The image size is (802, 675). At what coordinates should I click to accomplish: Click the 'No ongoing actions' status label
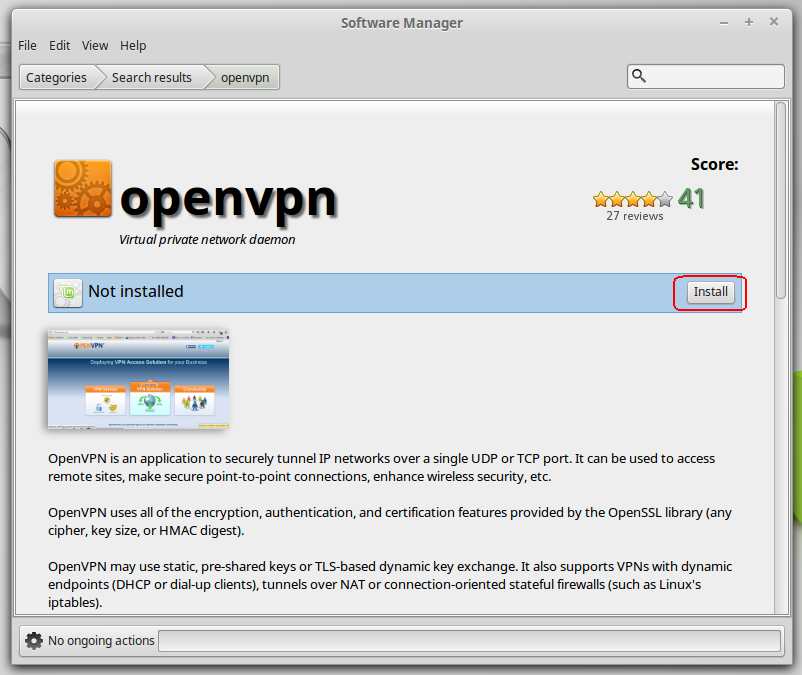(101, 641)
